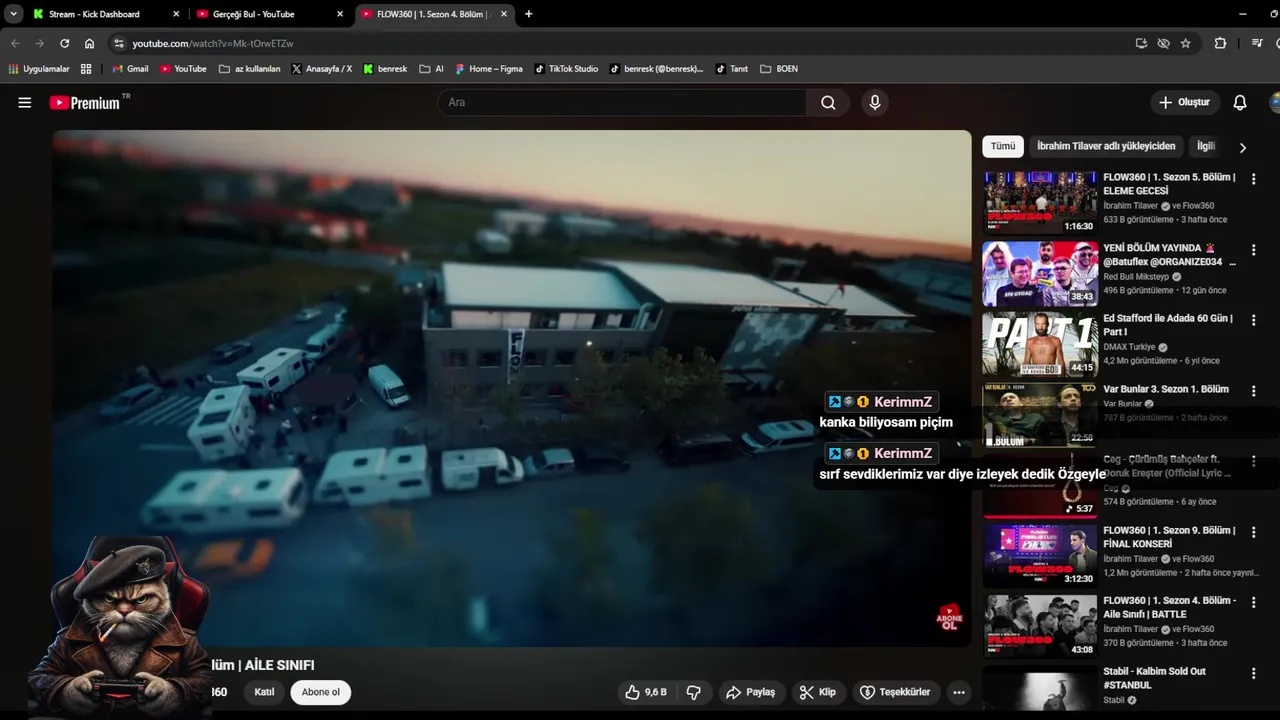1280x720 pixels.
Task: Open the media control icon in toolbar
Action: point(1257,43)
